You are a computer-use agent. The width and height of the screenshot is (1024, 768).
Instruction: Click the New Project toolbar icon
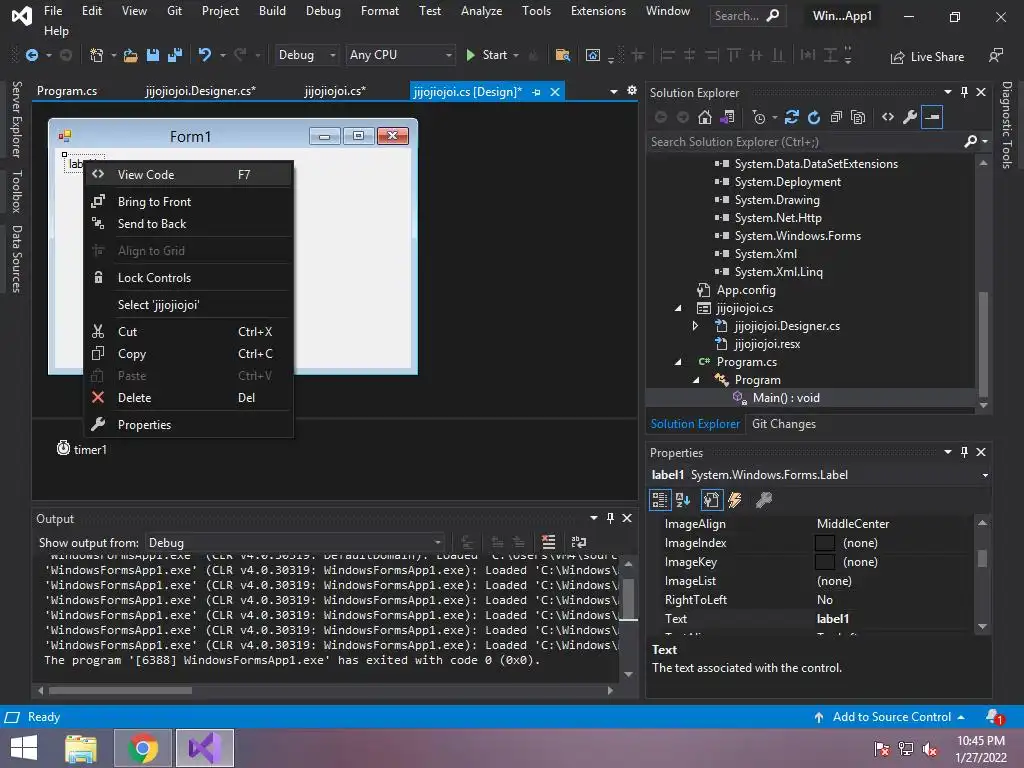[97, 56]
